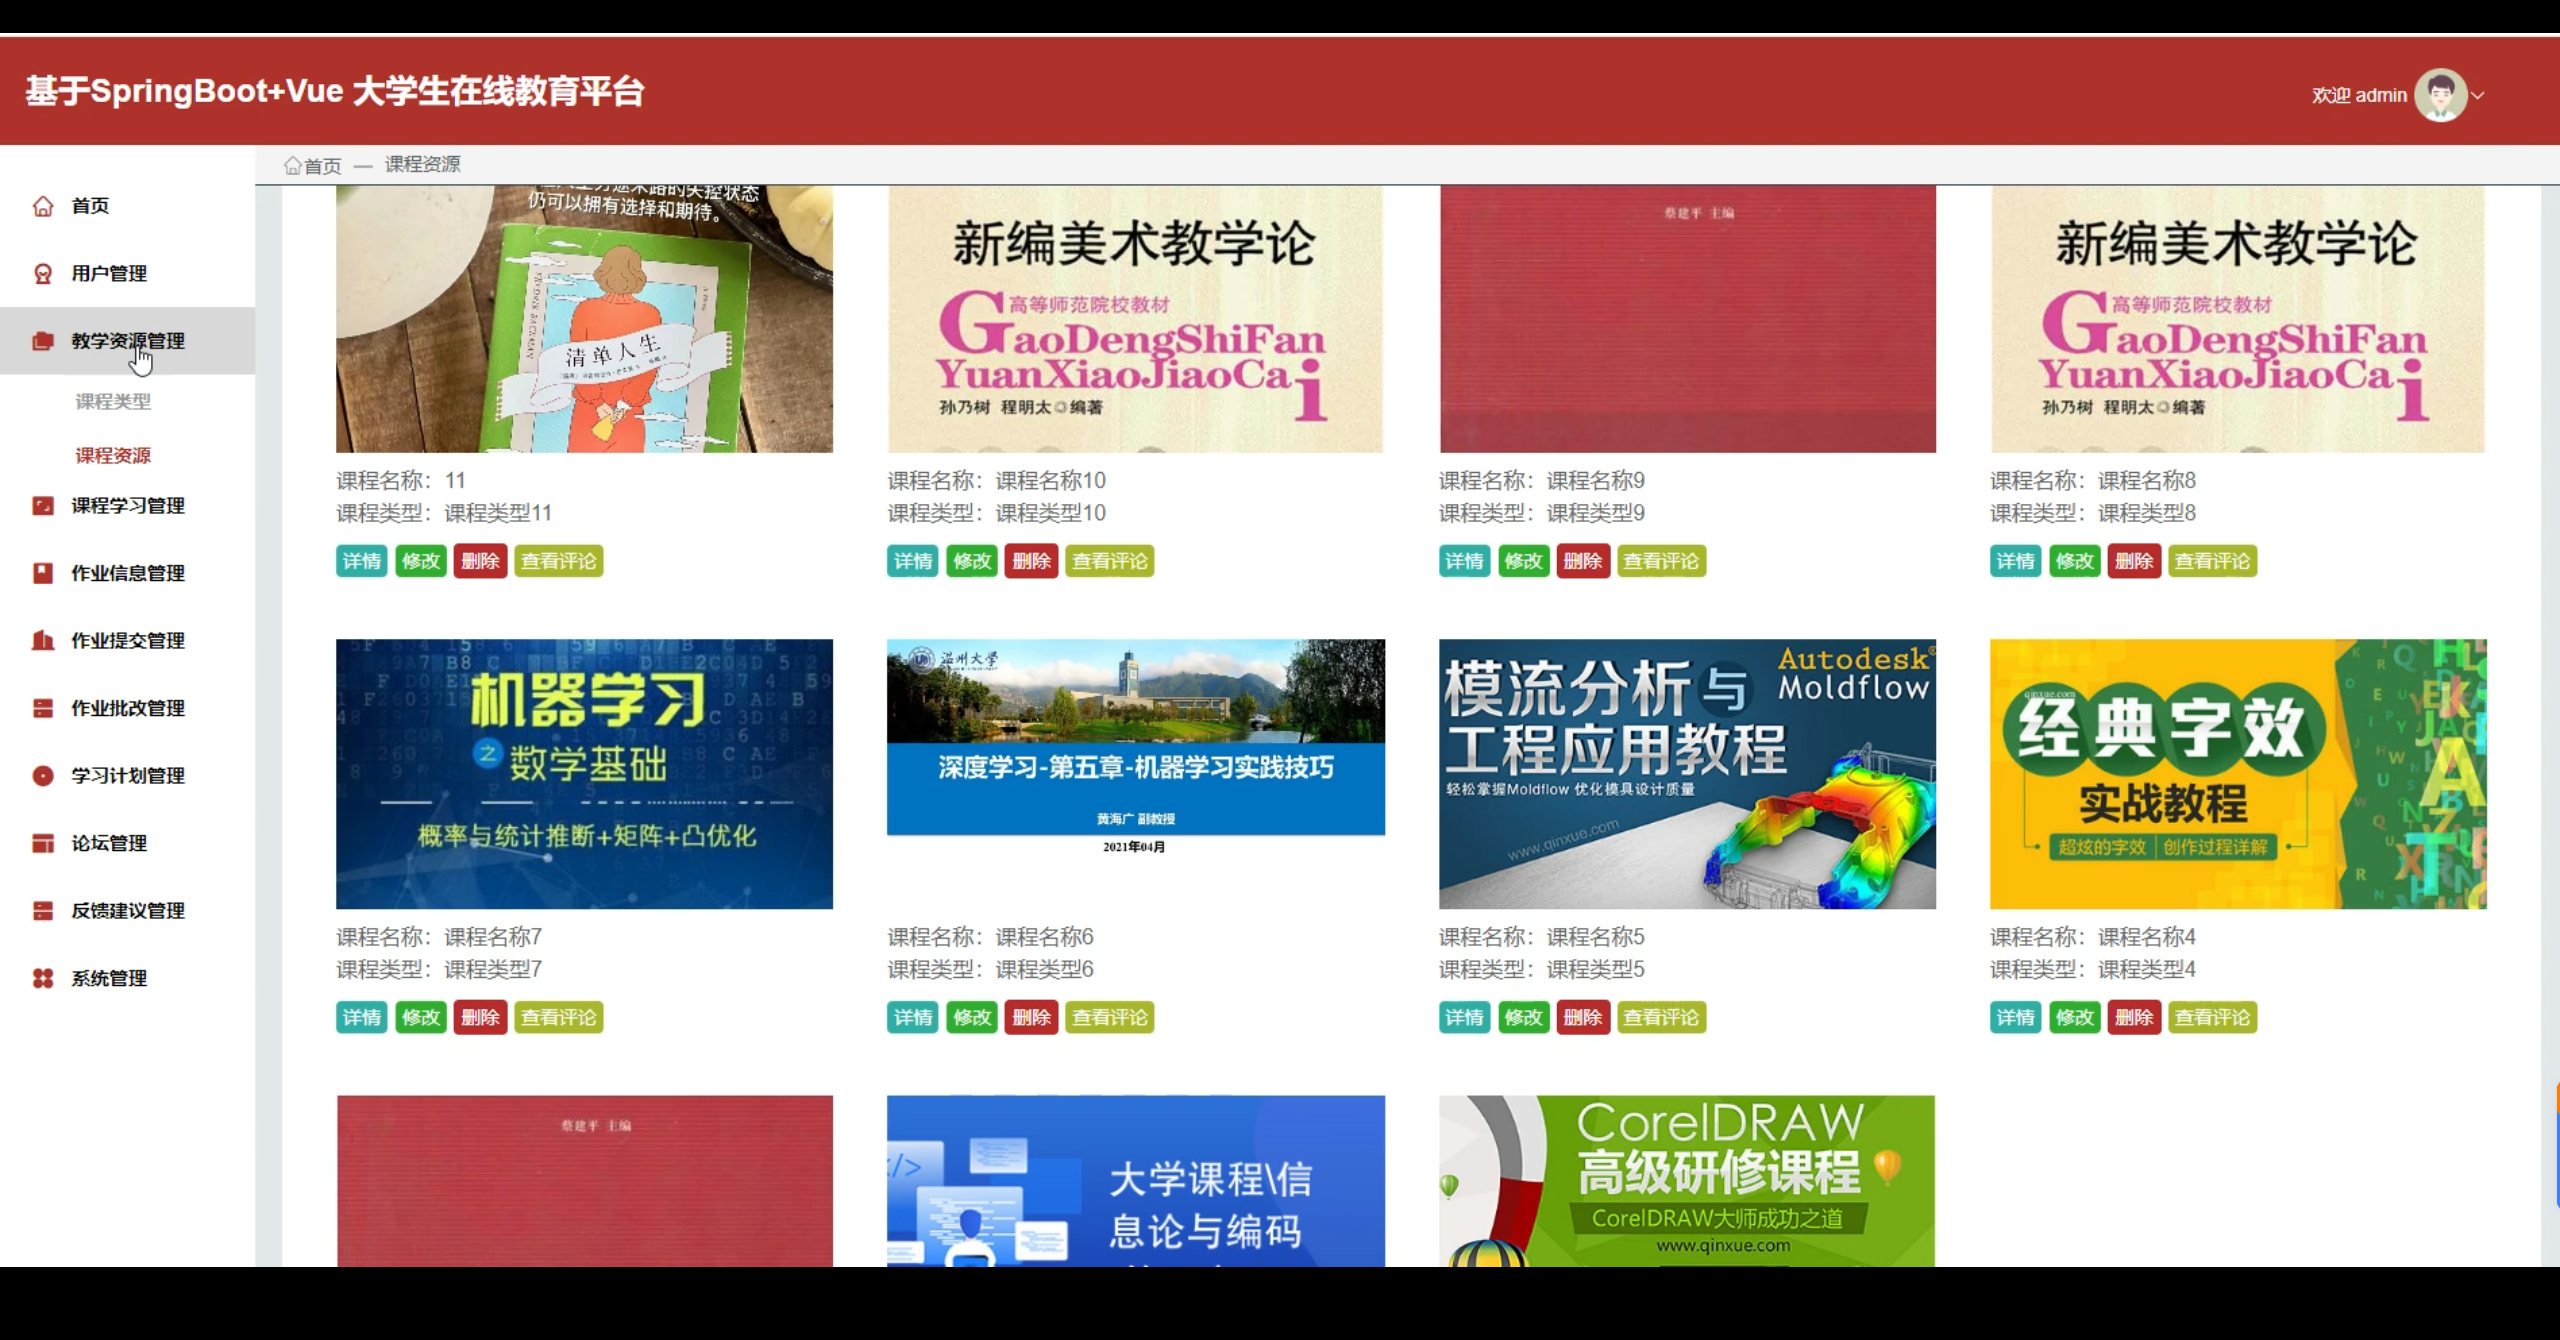Open the admin dropdown arrow

click(x=2478, y=96)
